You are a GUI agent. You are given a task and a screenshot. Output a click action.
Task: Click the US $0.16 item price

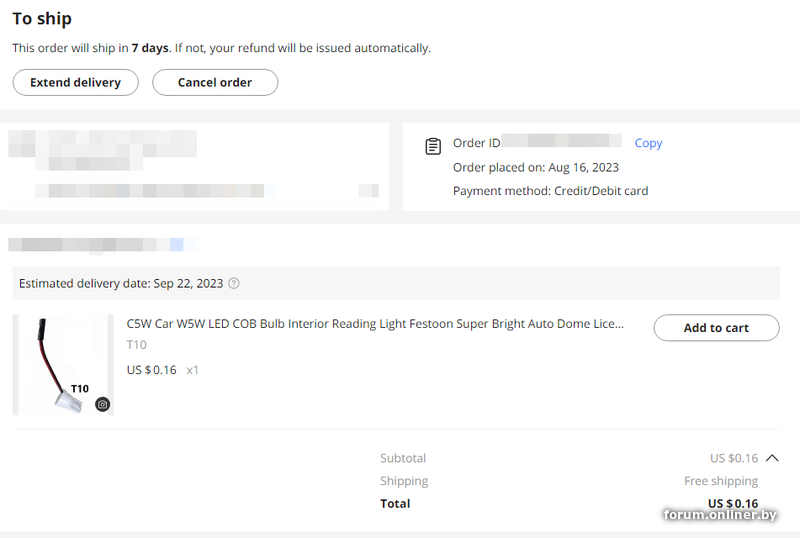pos(151,370)
